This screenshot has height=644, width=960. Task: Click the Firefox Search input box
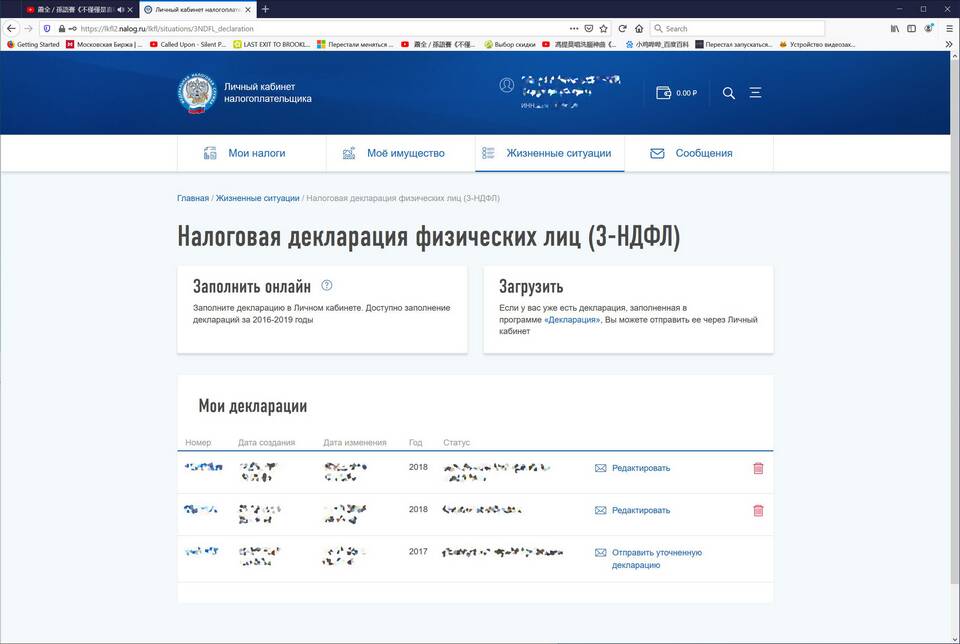[x=738, y=28]
